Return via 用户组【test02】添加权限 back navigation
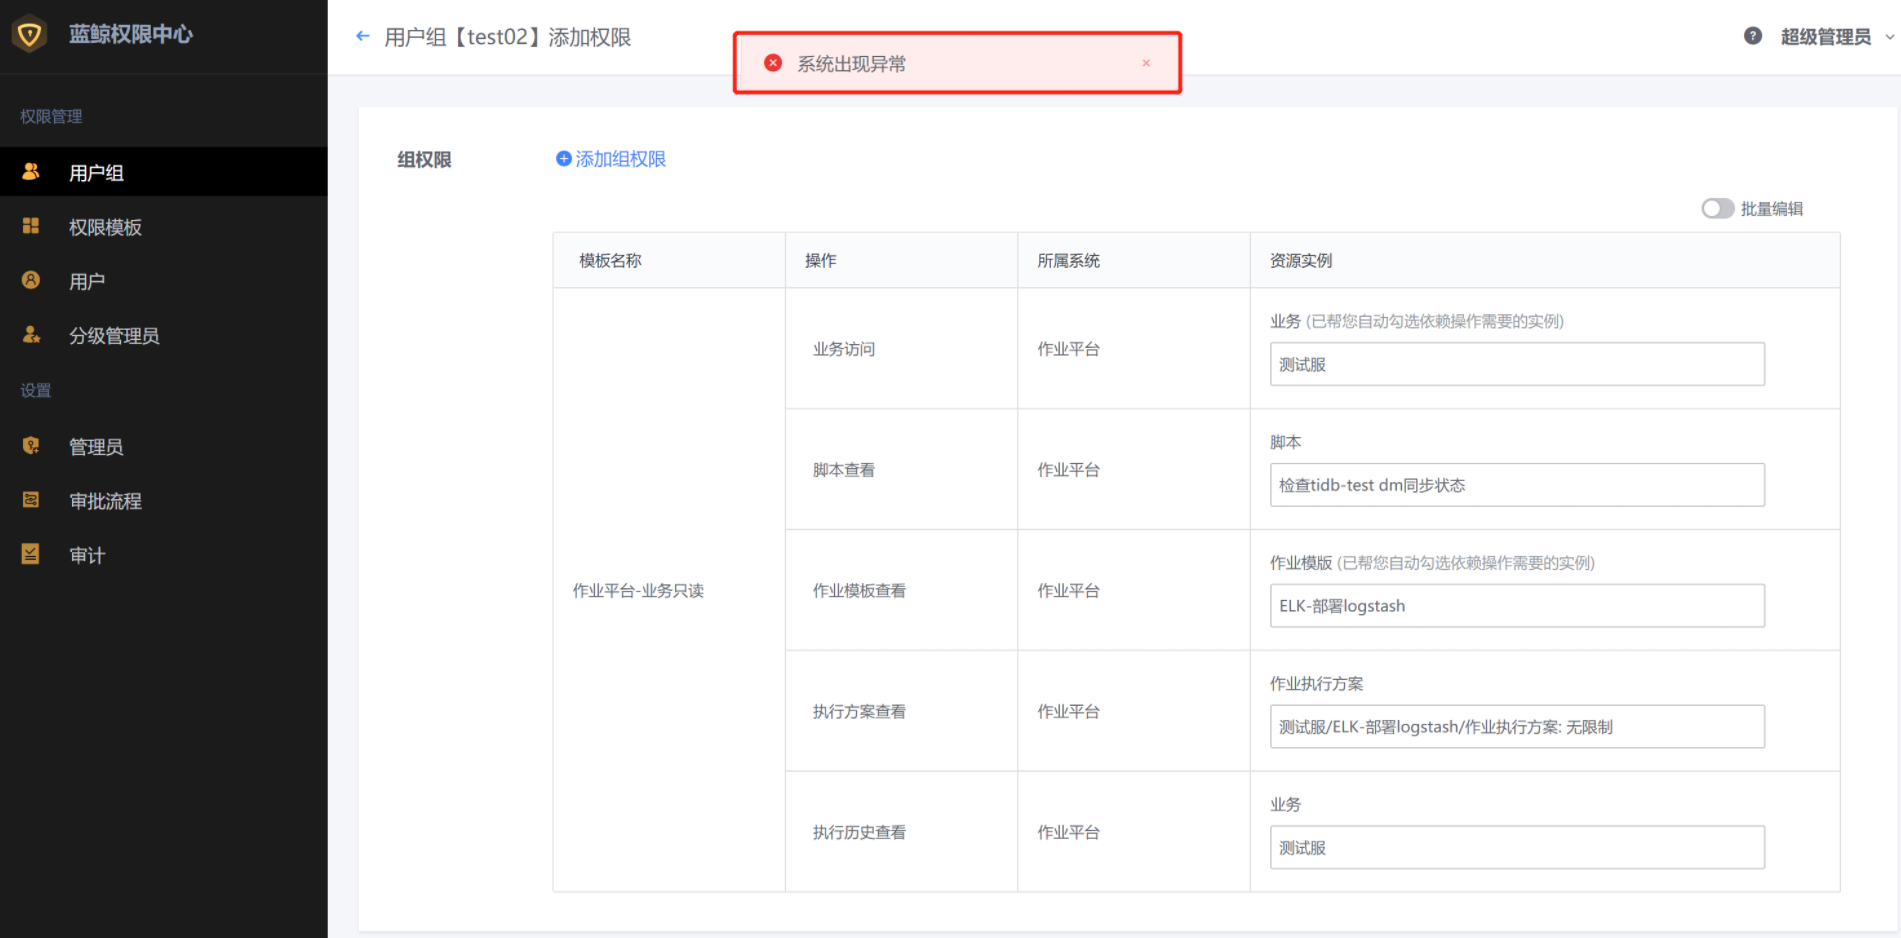1901x938 pixels. coord(505,35)
